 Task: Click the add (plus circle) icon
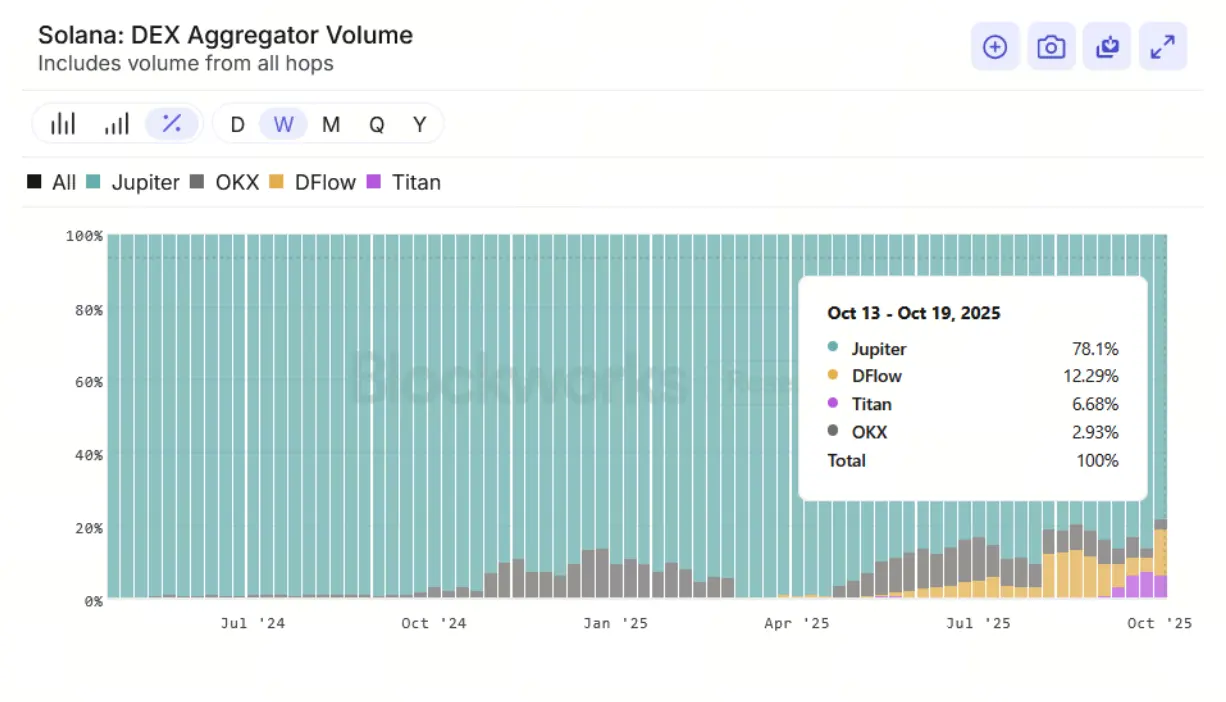pos(995,47)
